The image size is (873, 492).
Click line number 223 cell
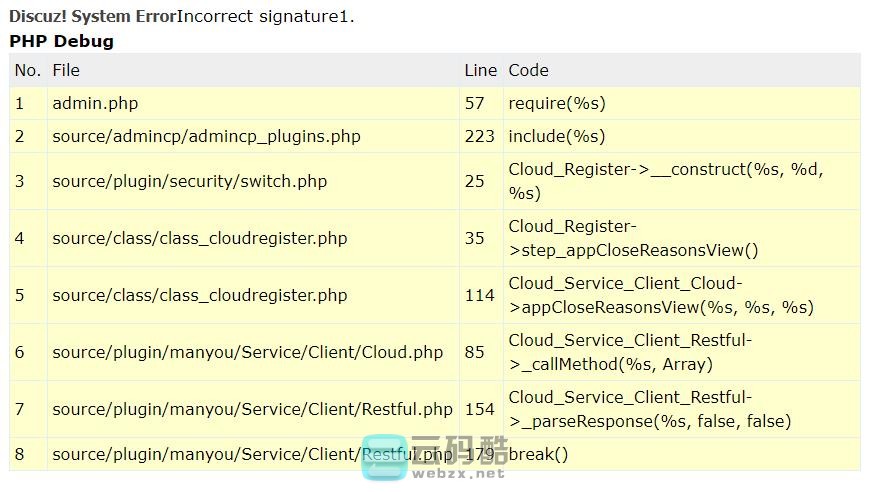pos(480,136)
